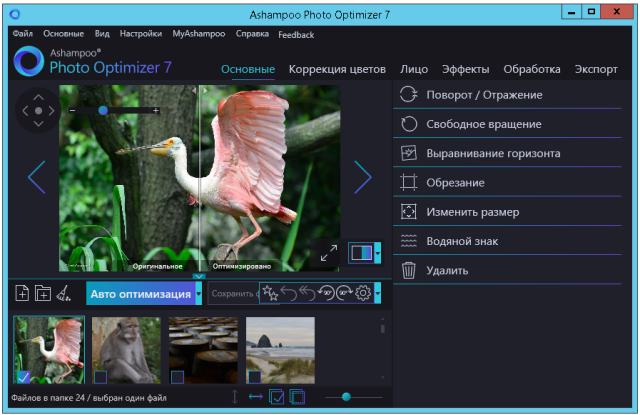
Task: Switch to Эффекты tab
Action: pos(466,69)
